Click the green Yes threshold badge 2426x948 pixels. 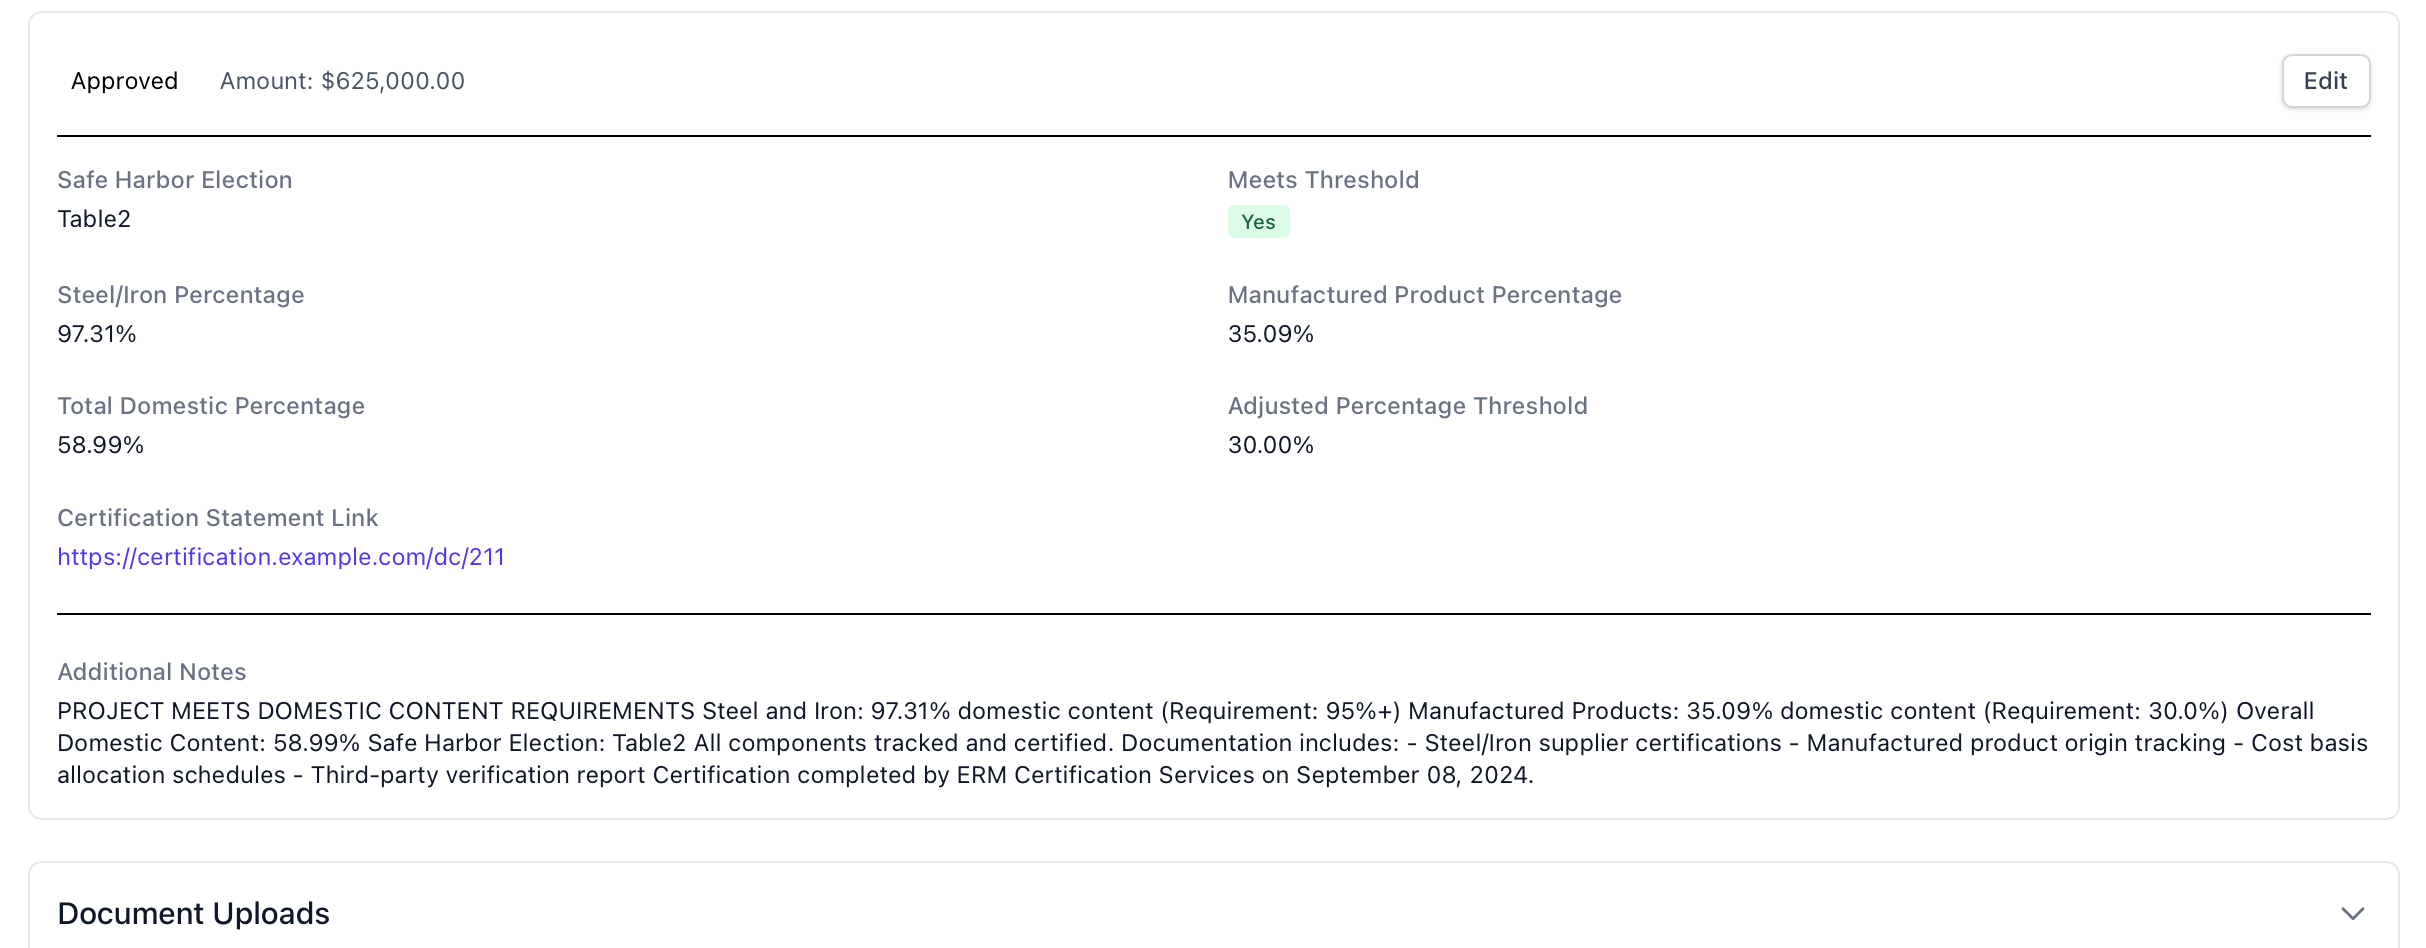tap(1258, 222)
